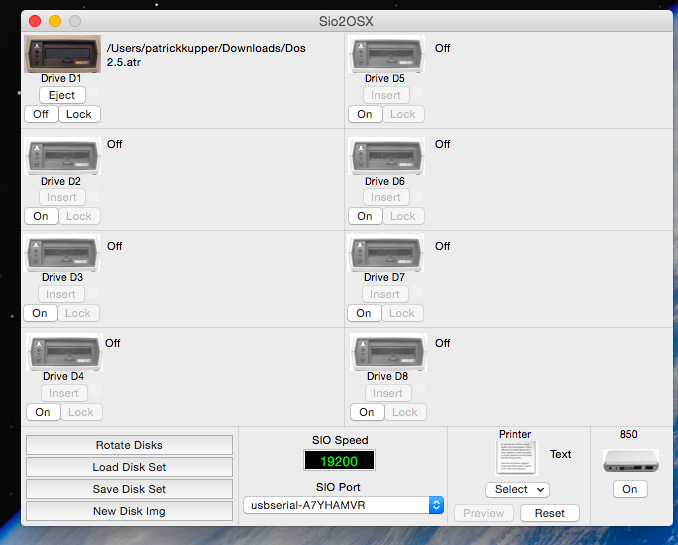Click the Dos 2.5.atr file path text
Viewport: 678px width, 545px height.
click(x=206, y=55)
